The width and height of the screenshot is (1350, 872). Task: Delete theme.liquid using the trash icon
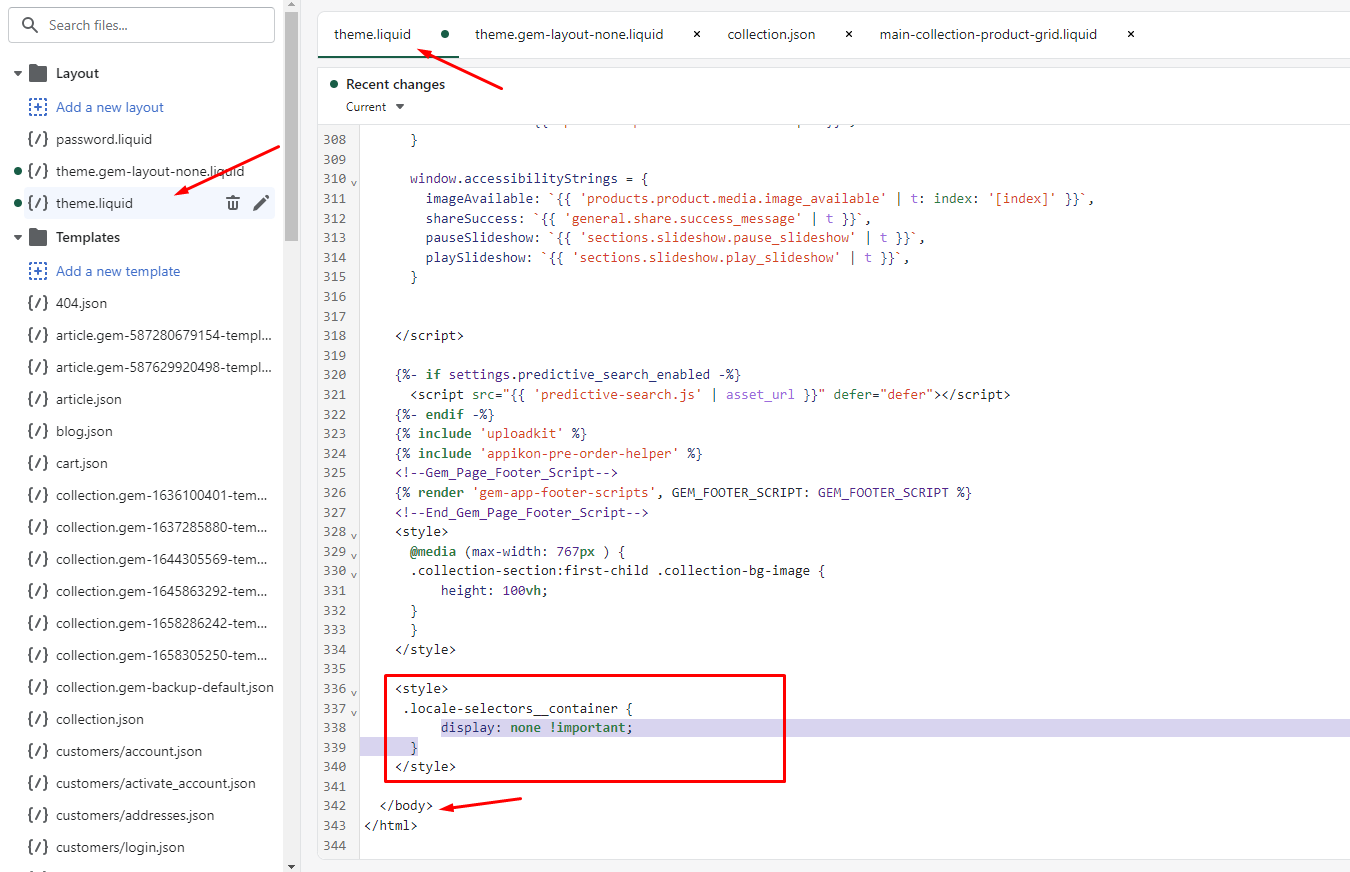233,203
